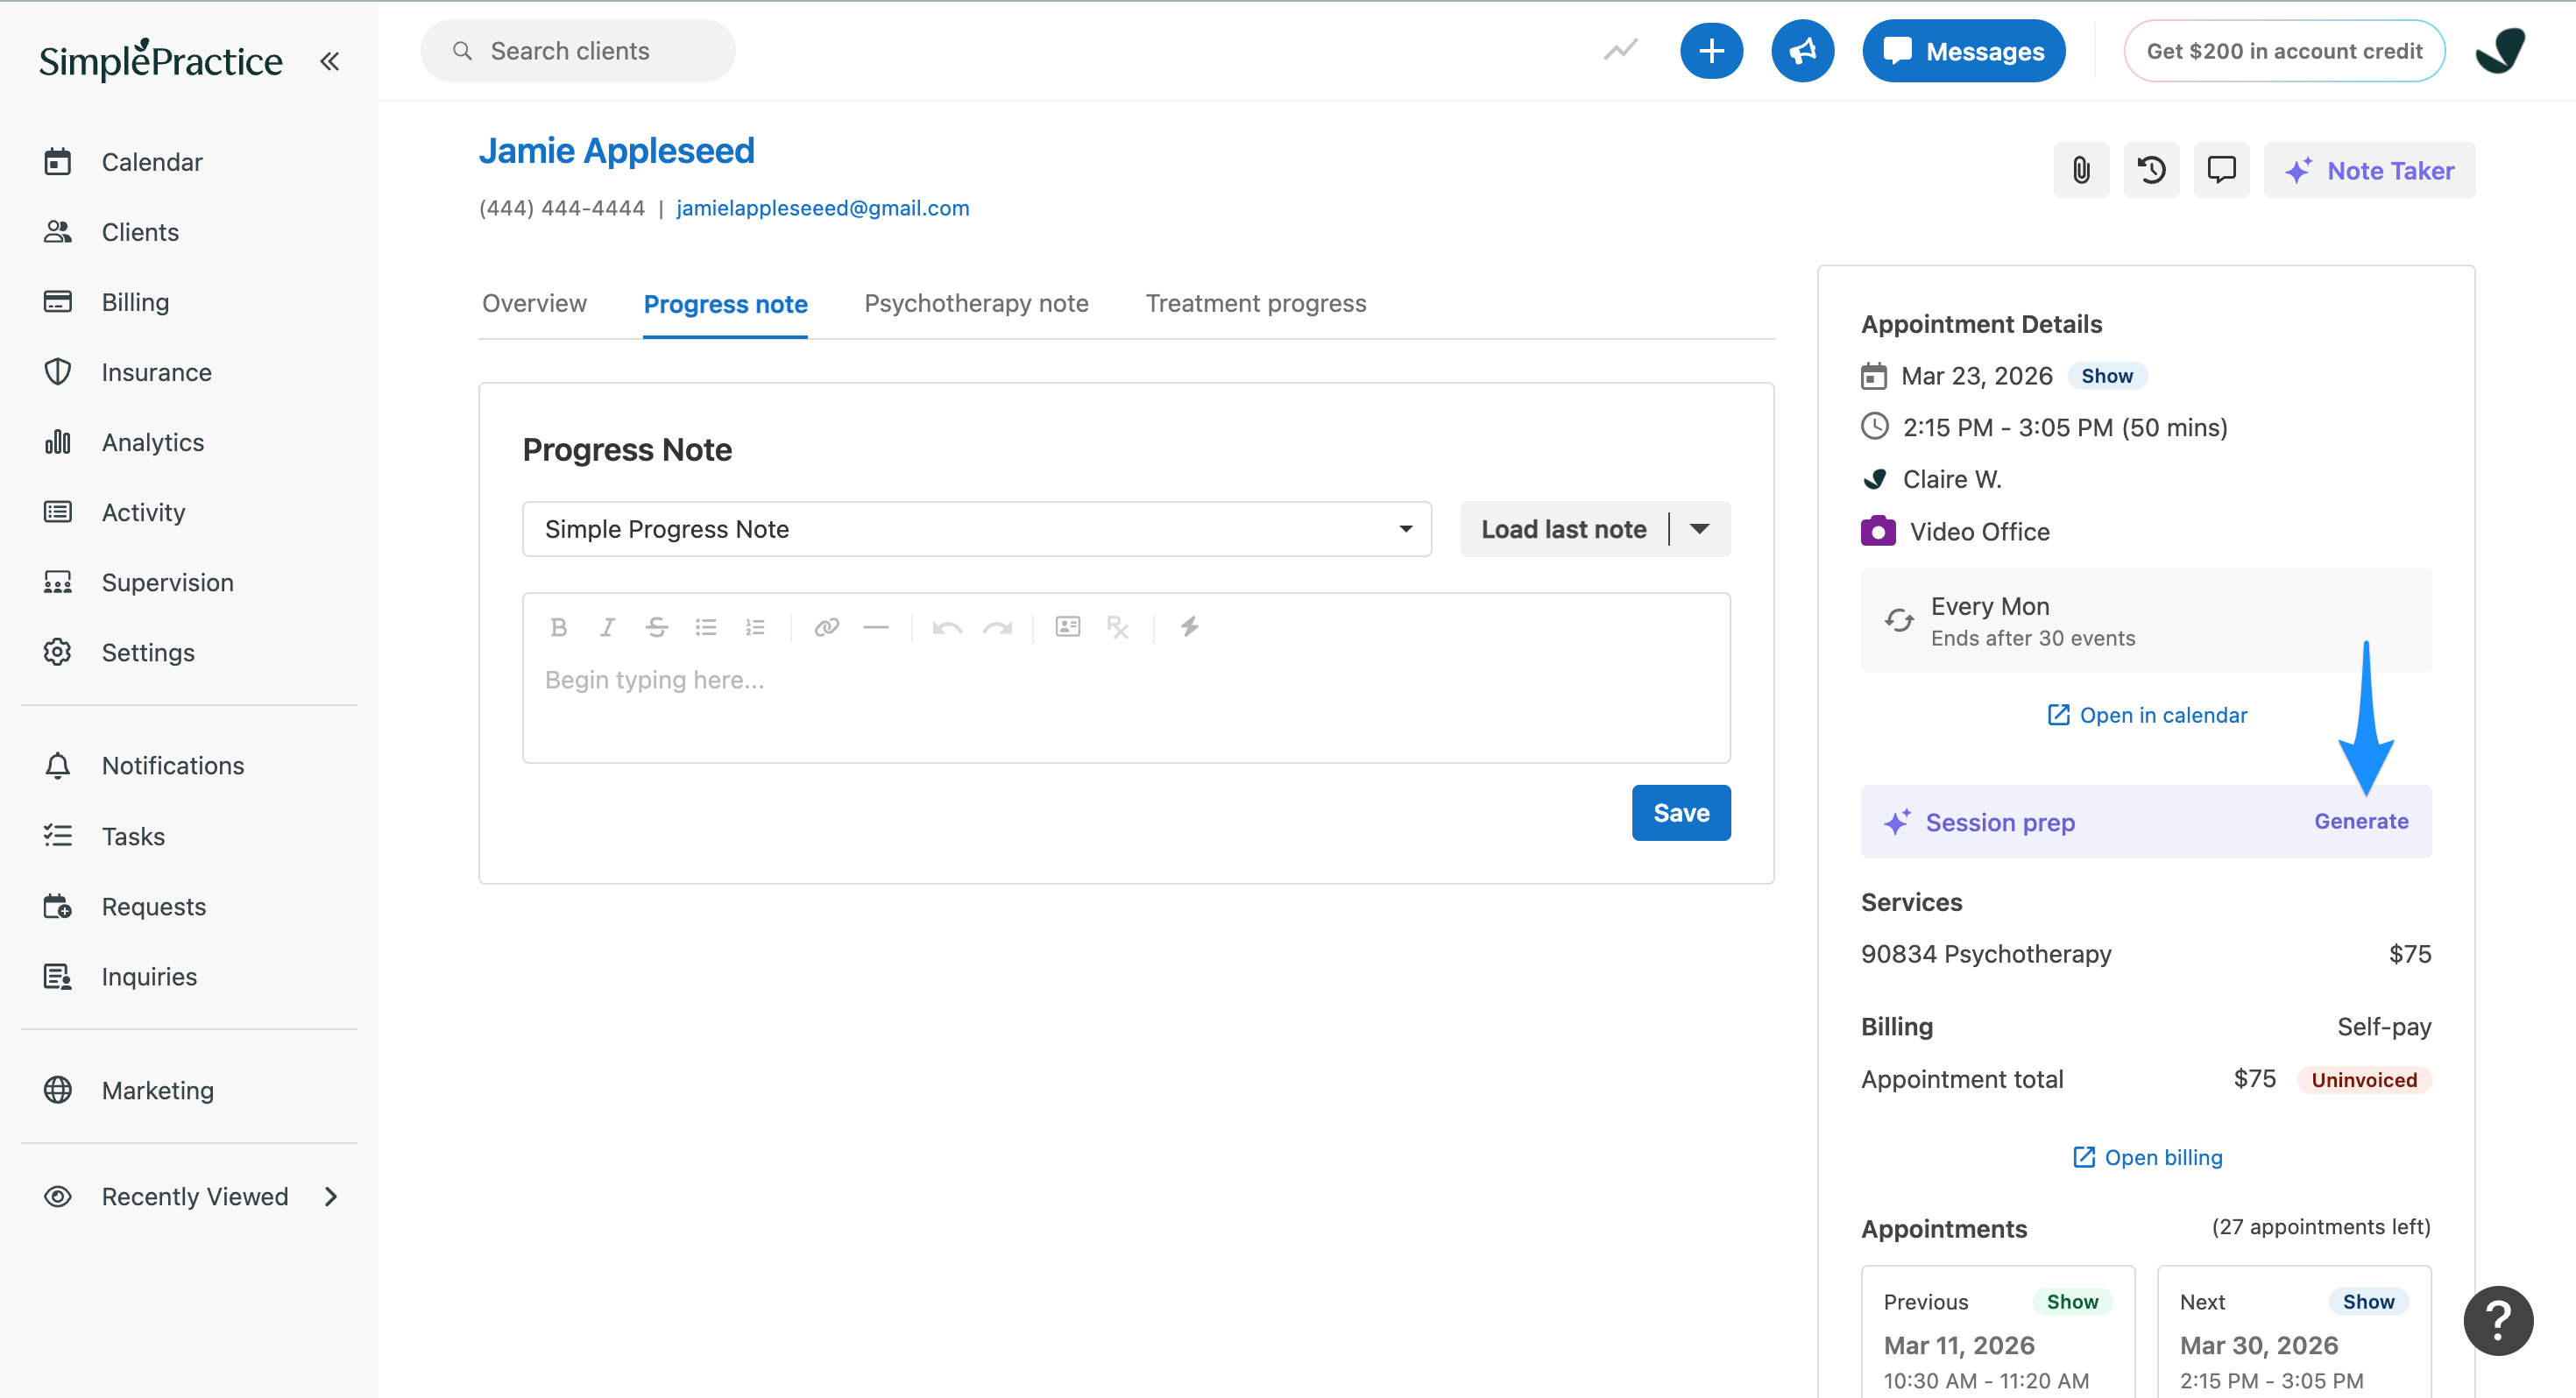Click the Uninvoiced status badge

tap(2363, 1080)
